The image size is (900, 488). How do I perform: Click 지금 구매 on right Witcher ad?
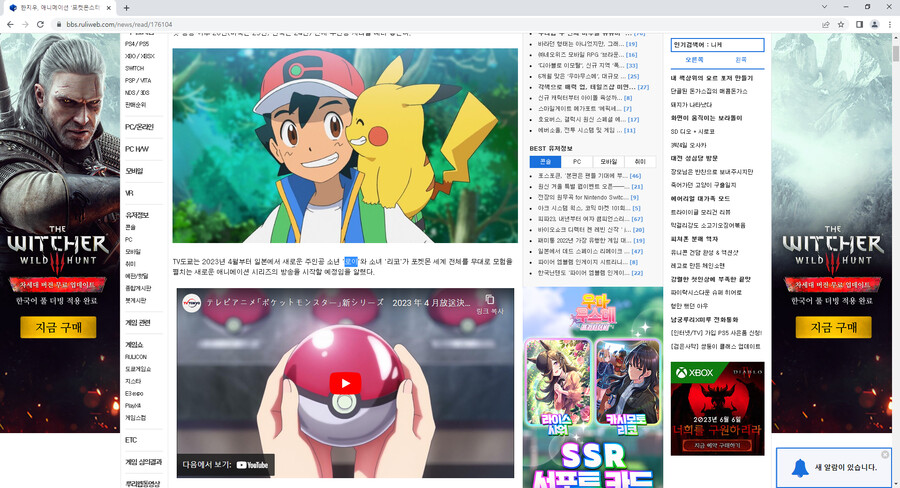(x=833, y=327)
